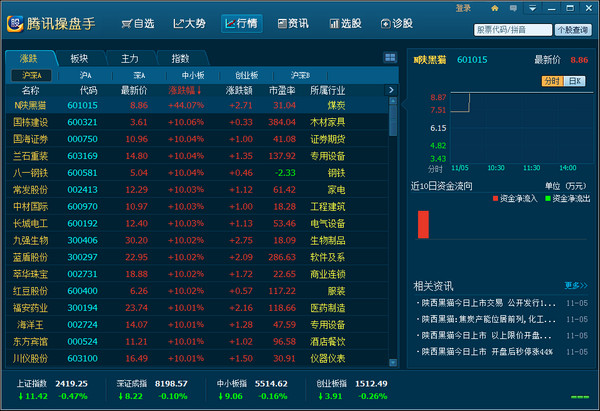Select 沪深B sub-tab
Viewport: 600px width, 411px height.
click(300, 75)
